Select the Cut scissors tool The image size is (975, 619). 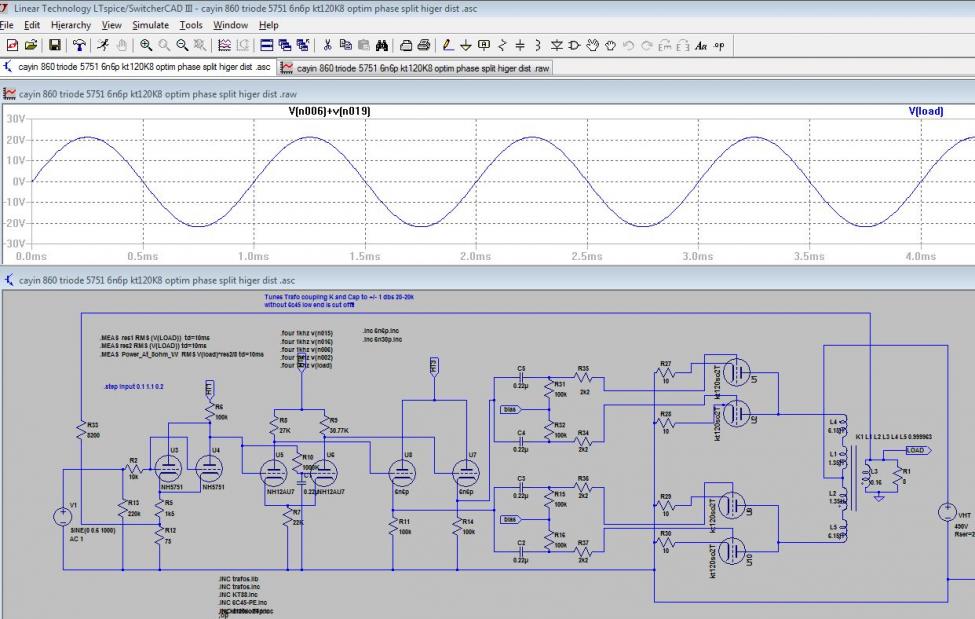coord(328,45)
